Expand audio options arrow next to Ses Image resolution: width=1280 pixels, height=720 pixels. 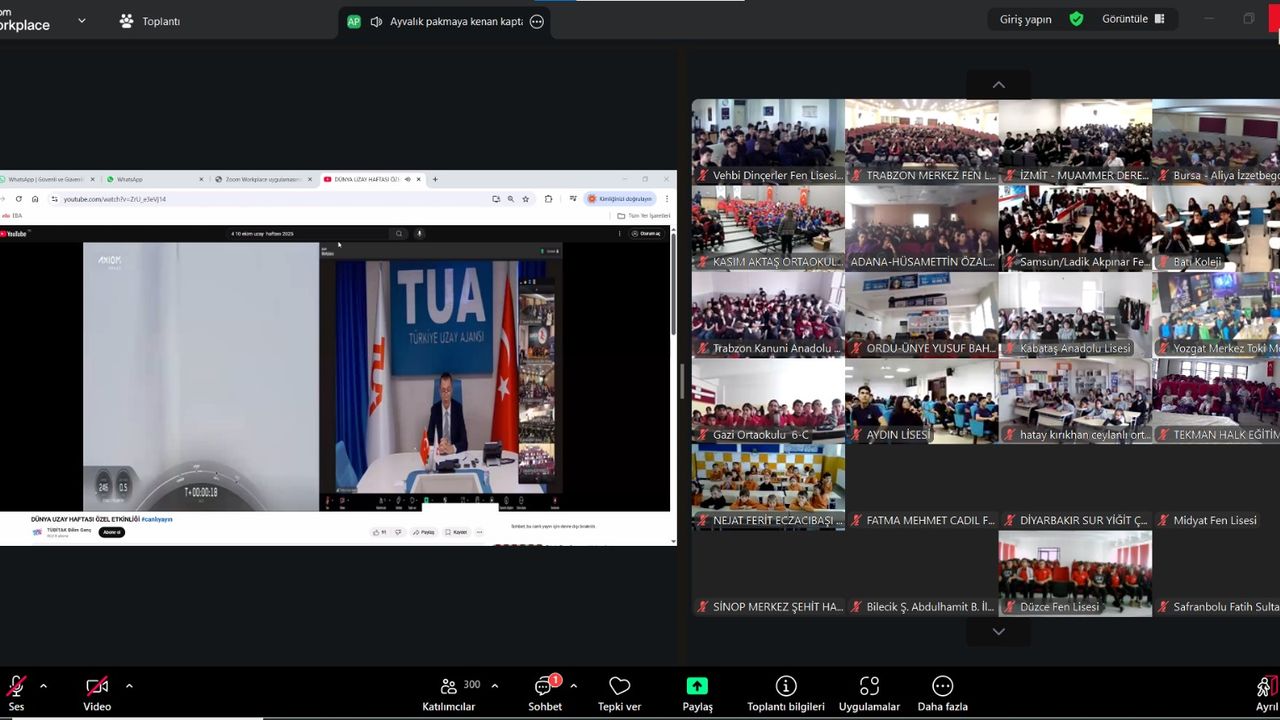click(43, 686)
